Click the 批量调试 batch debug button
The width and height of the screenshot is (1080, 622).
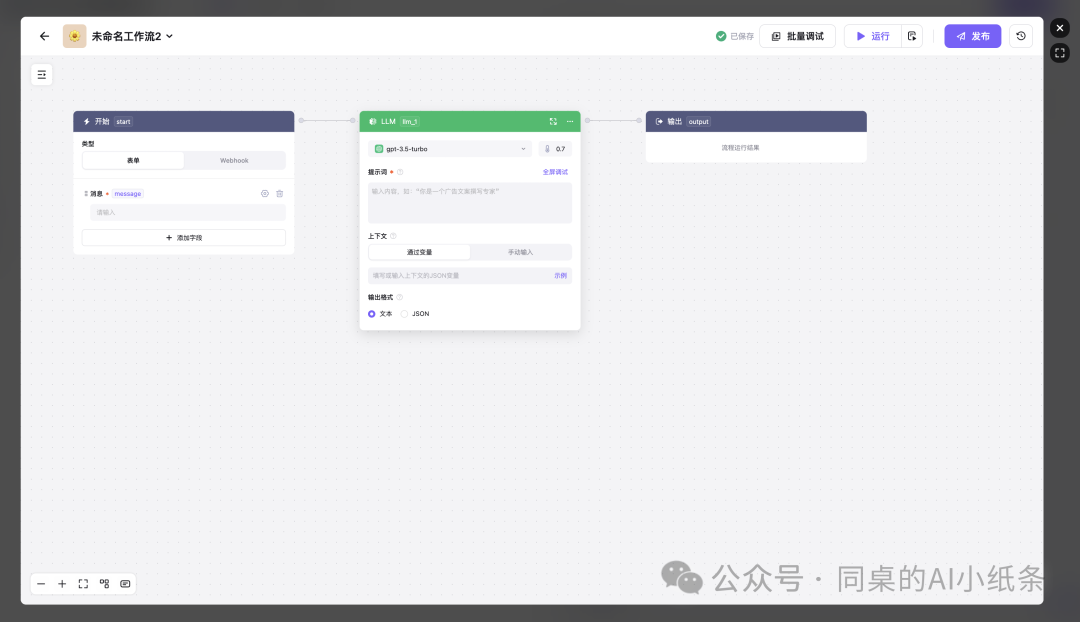coord(797,36)
